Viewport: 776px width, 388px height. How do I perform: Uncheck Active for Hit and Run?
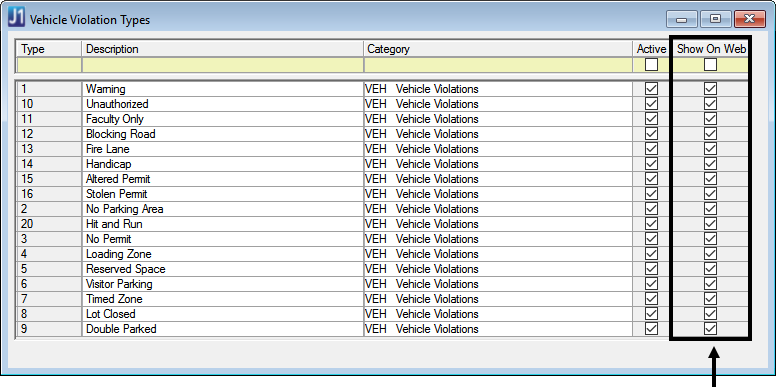651,224
